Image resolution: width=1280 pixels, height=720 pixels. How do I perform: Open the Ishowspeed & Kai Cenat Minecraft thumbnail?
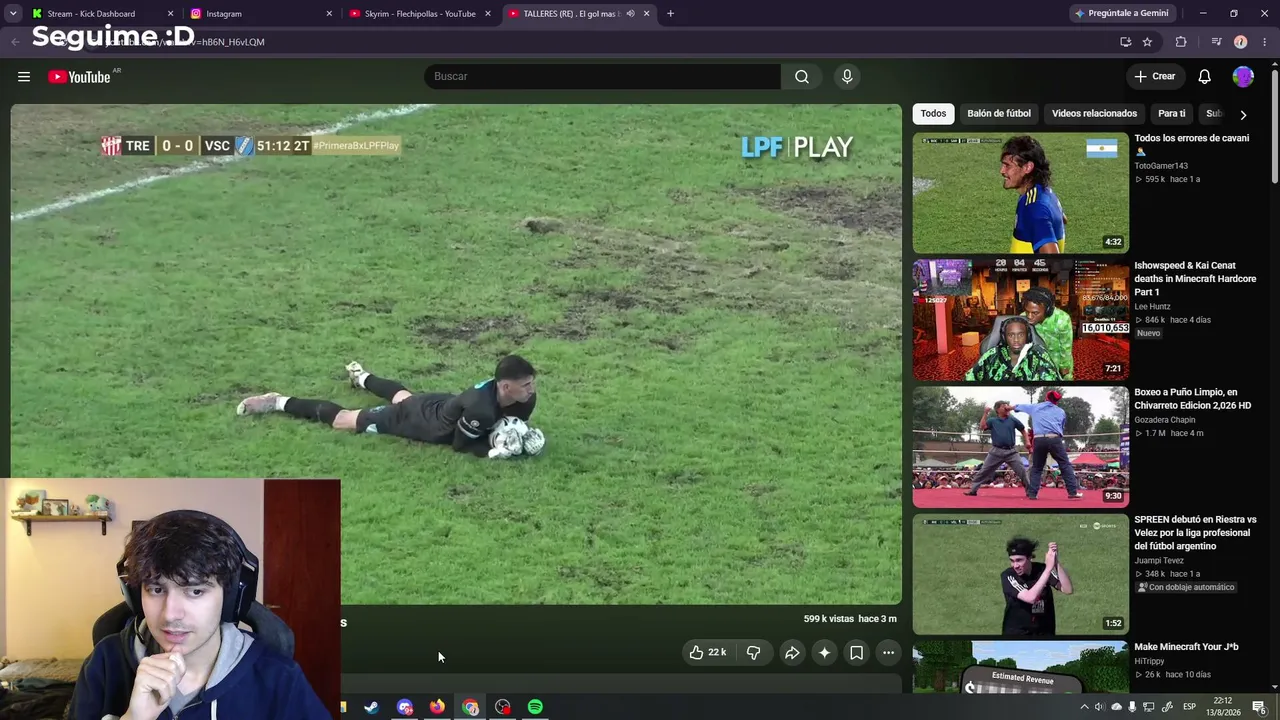pos(1020,320)
